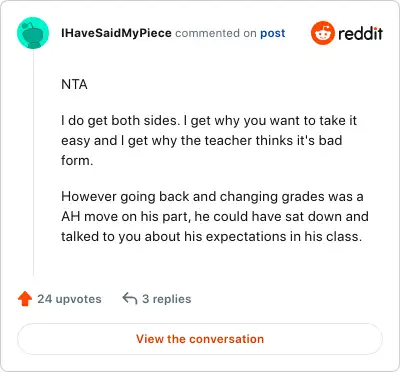This screenshot has width=400, height=372.
Task: Click the last line mentioning "expectations in his class"
Action: tap(211, 236)
